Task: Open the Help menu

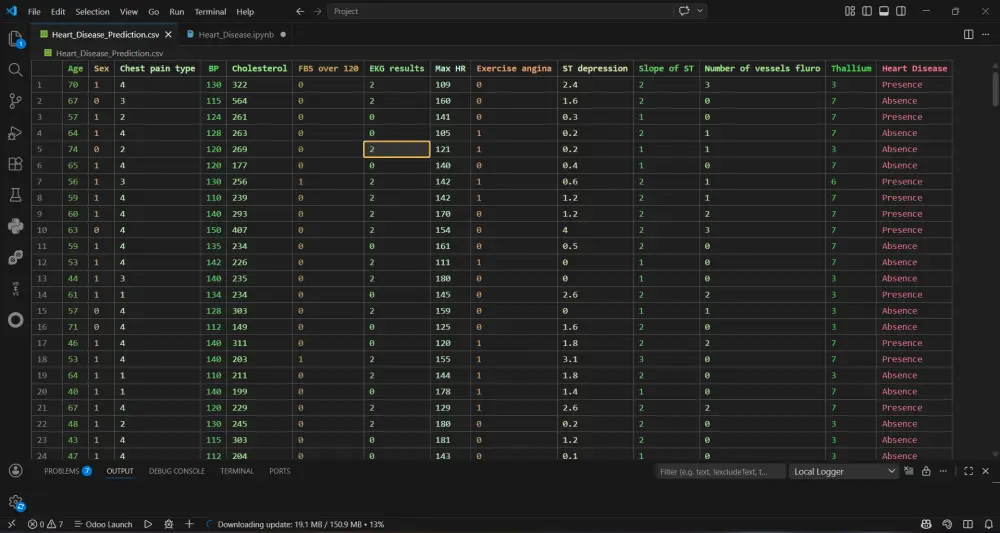Action: click(245, 11)
